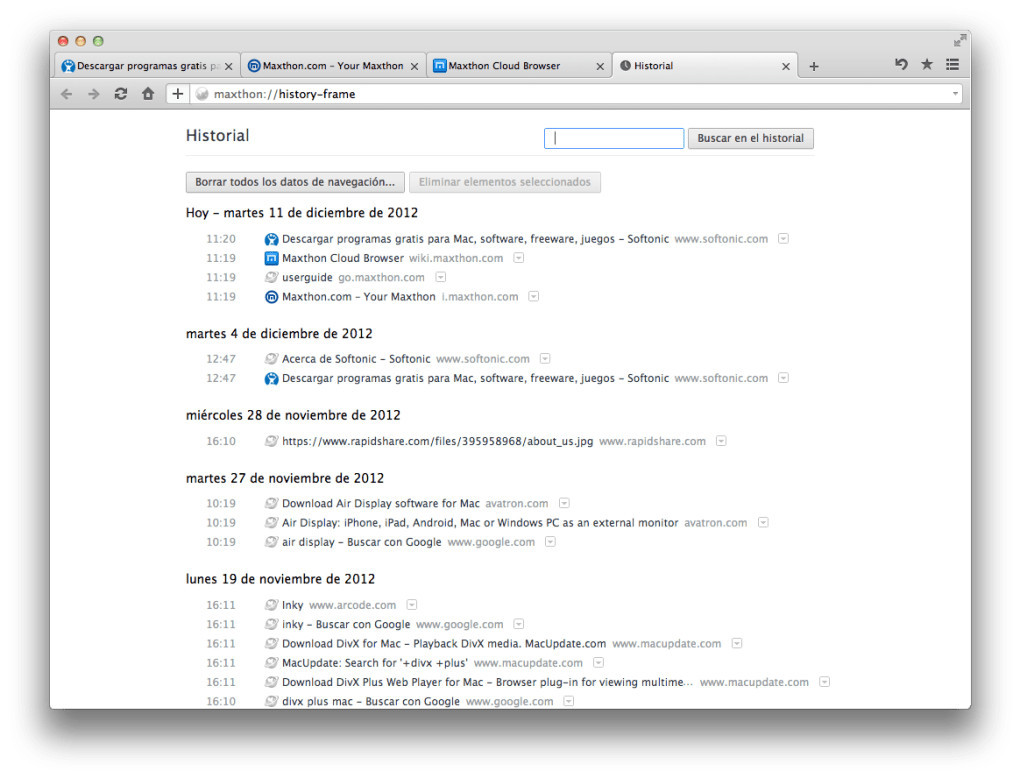Click Buscar en el historial button
Viewport: 1020px width, 778px height.
[751, 138]
